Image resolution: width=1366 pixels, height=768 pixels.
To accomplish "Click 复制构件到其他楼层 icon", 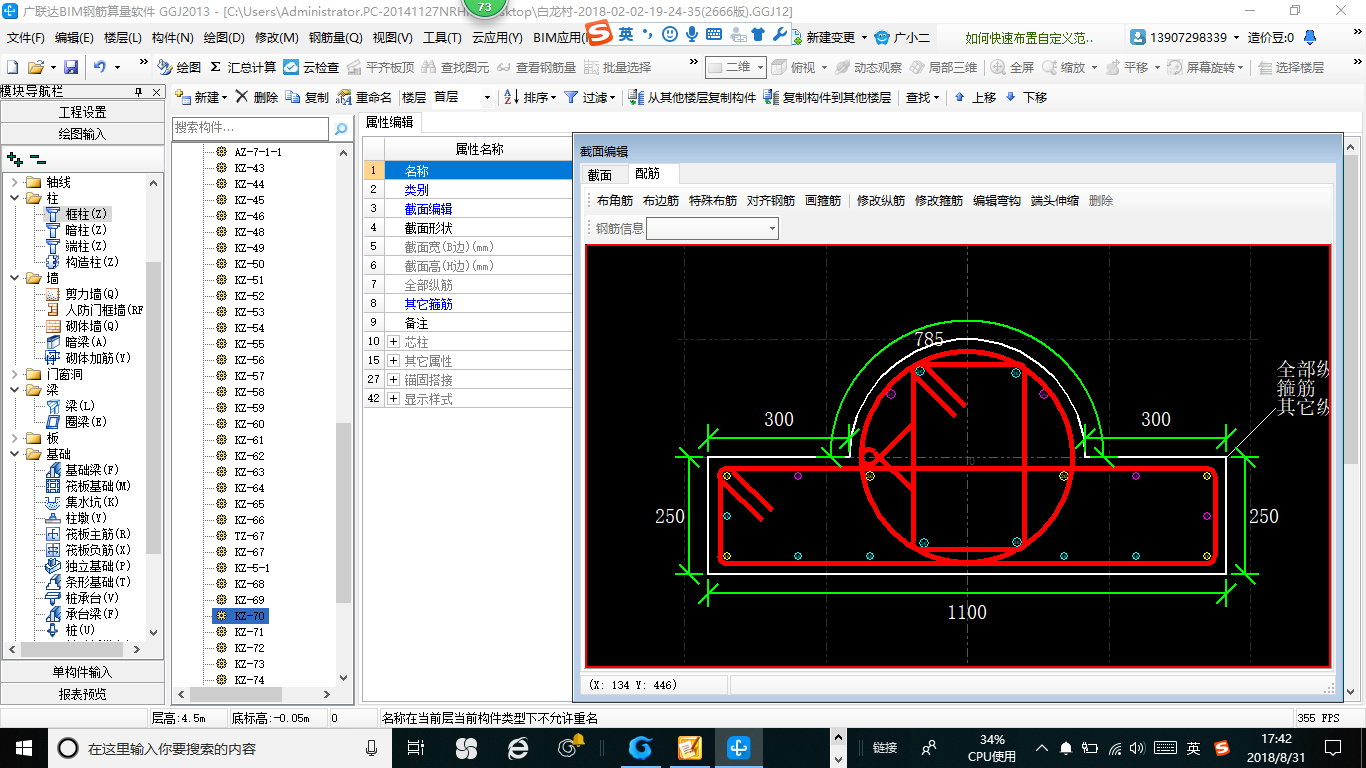I will [770, 97].
